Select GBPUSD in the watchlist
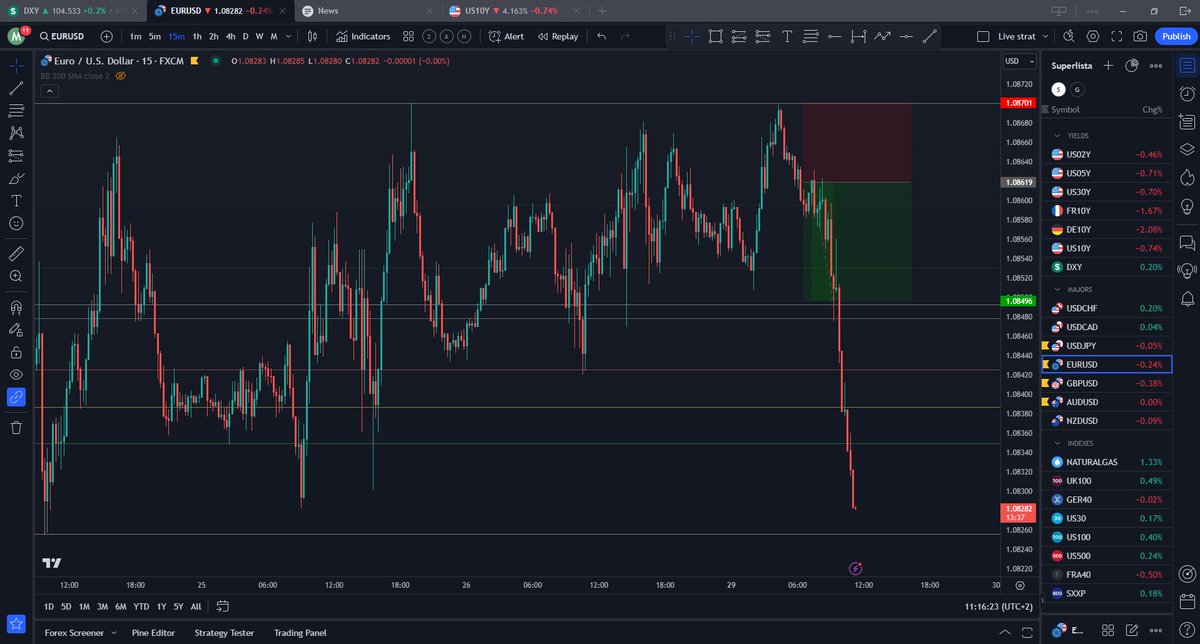Screen dimensions: 1200x644 1107,383
